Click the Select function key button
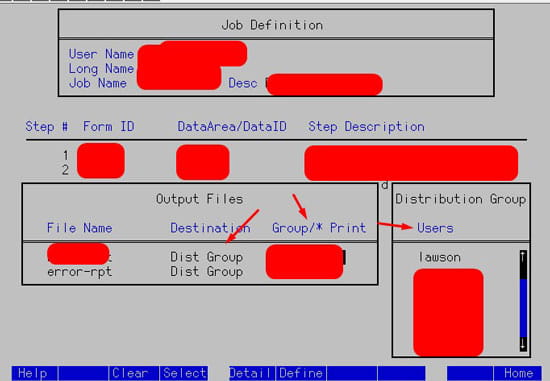The image size is (550, 381). 184,373
